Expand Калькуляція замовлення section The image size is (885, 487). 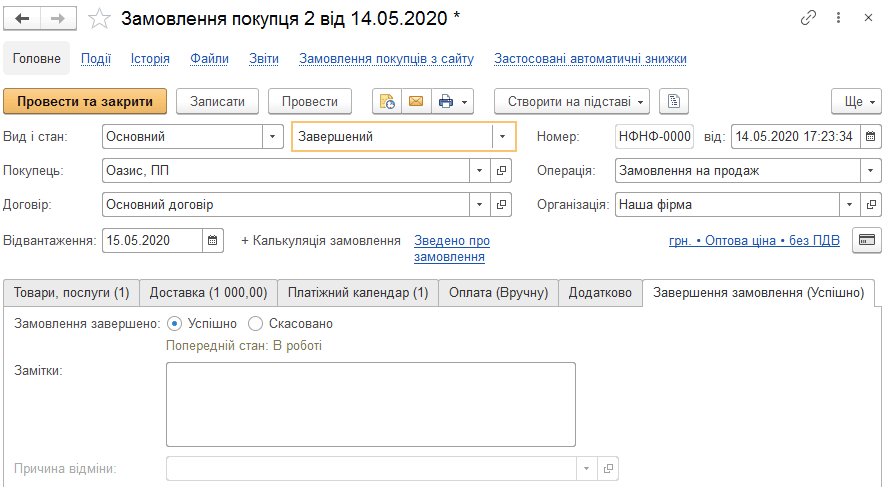click(x=321, y=240)
